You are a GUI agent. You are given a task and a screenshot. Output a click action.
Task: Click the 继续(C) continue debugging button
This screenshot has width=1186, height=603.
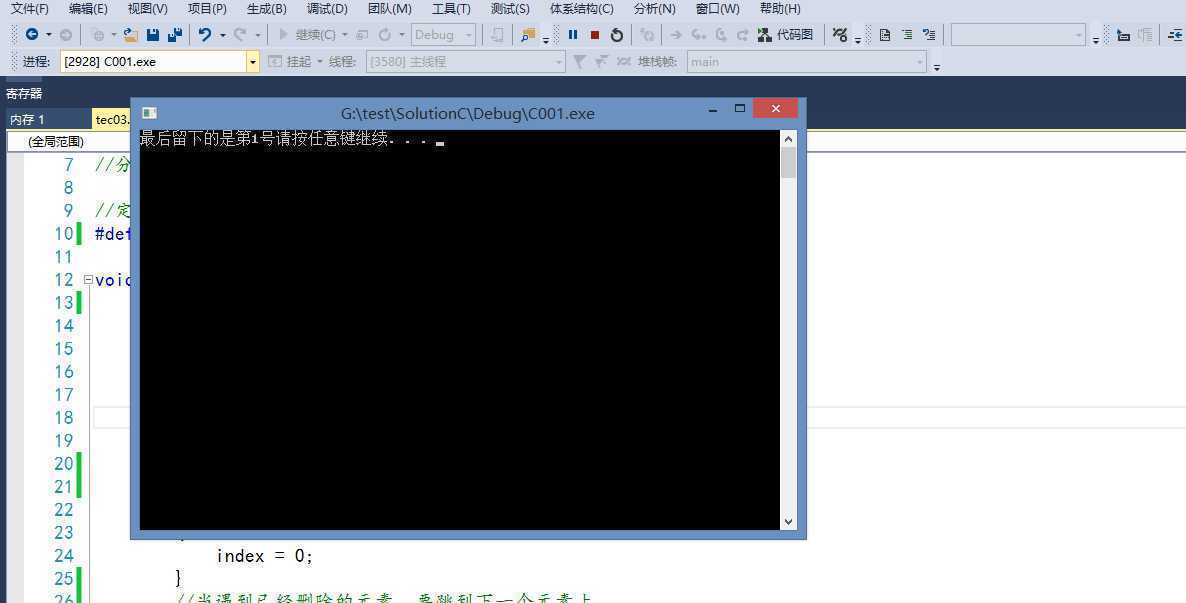tap(309, 35)
